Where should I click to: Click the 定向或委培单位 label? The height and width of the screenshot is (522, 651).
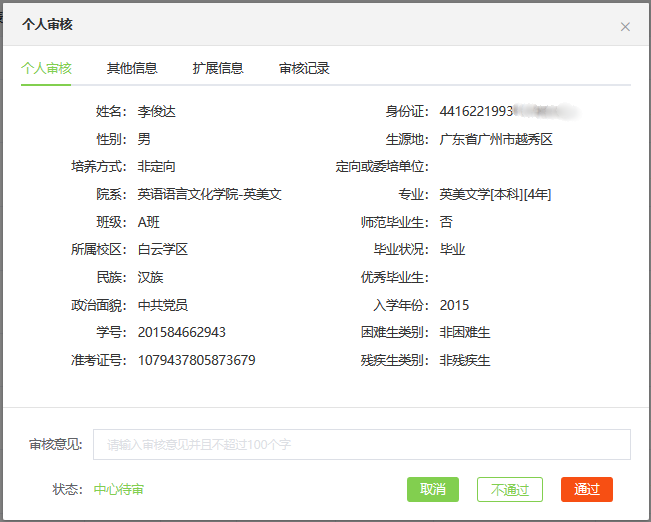pyautogui.click(x=382, y=167)
